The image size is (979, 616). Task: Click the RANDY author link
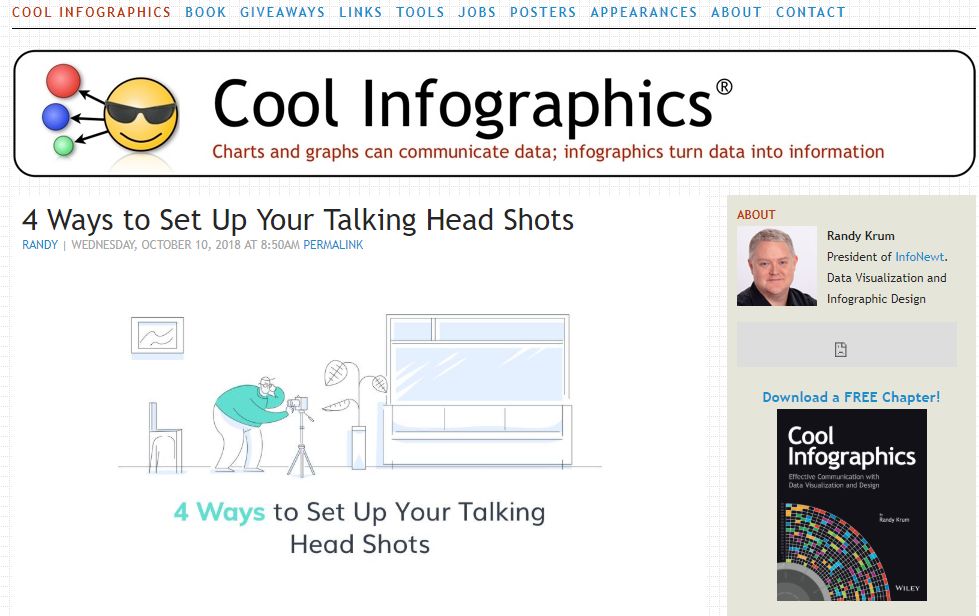40,245
